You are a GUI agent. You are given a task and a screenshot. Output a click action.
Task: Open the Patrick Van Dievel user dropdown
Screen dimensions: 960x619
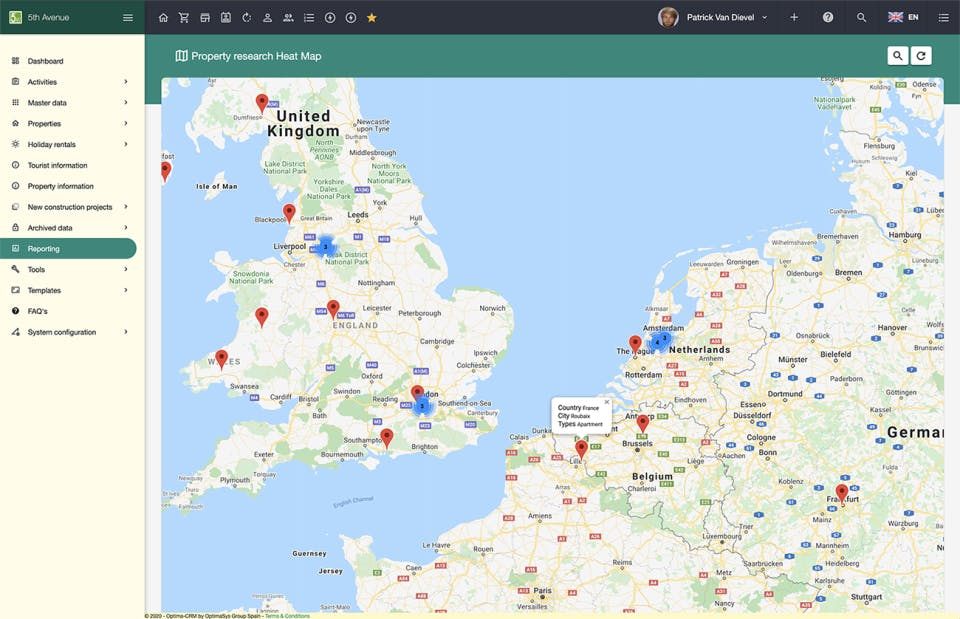tap(727, 17)
